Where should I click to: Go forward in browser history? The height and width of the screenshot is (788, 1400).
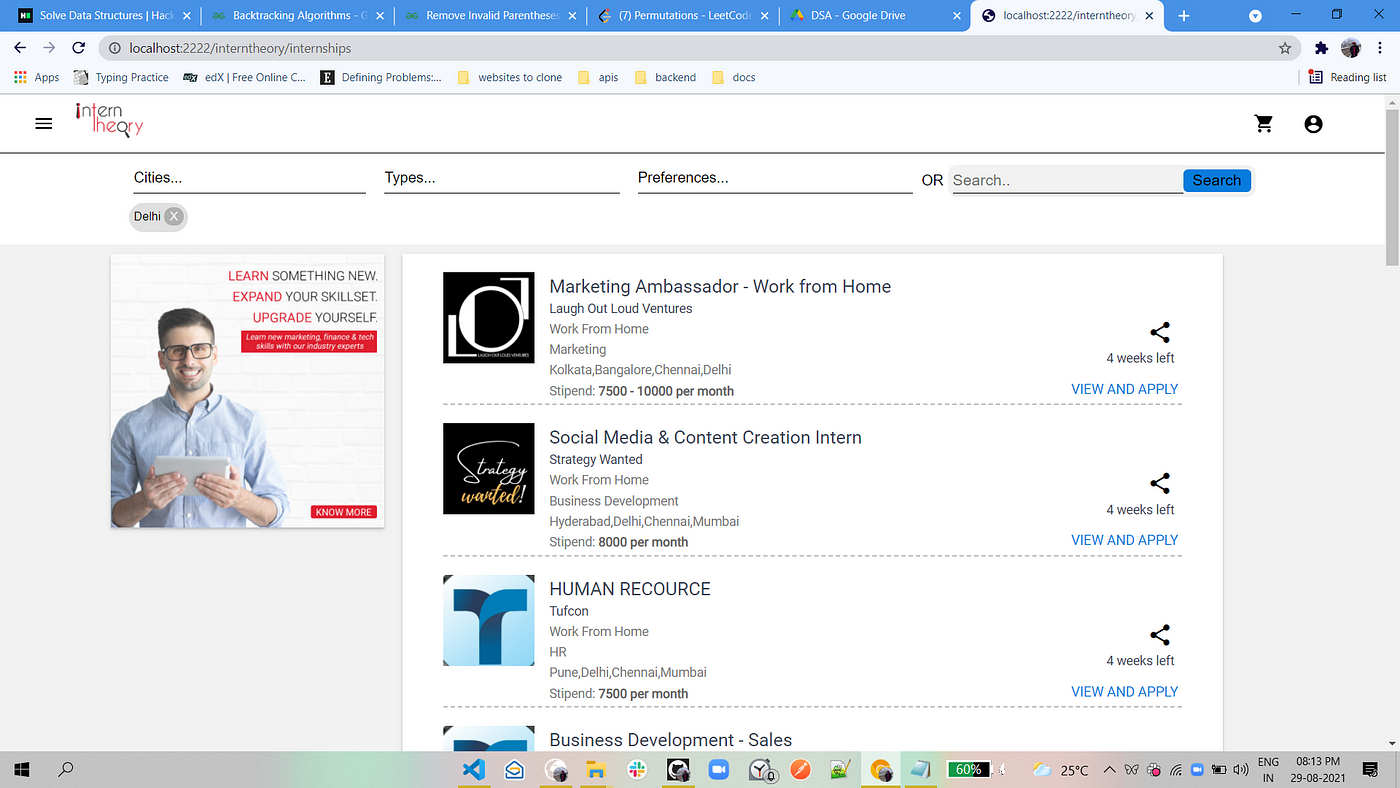(x=49, y=48)
